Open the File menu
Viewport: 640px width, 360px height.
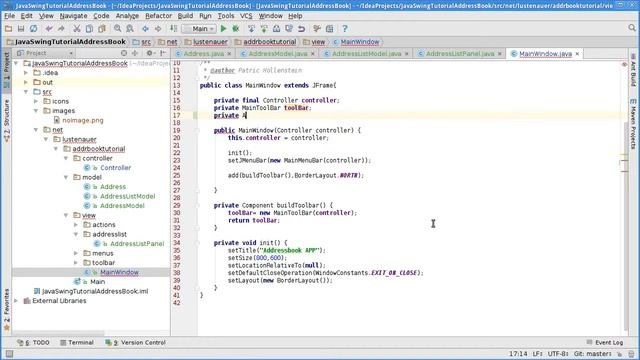coord(9,16)
